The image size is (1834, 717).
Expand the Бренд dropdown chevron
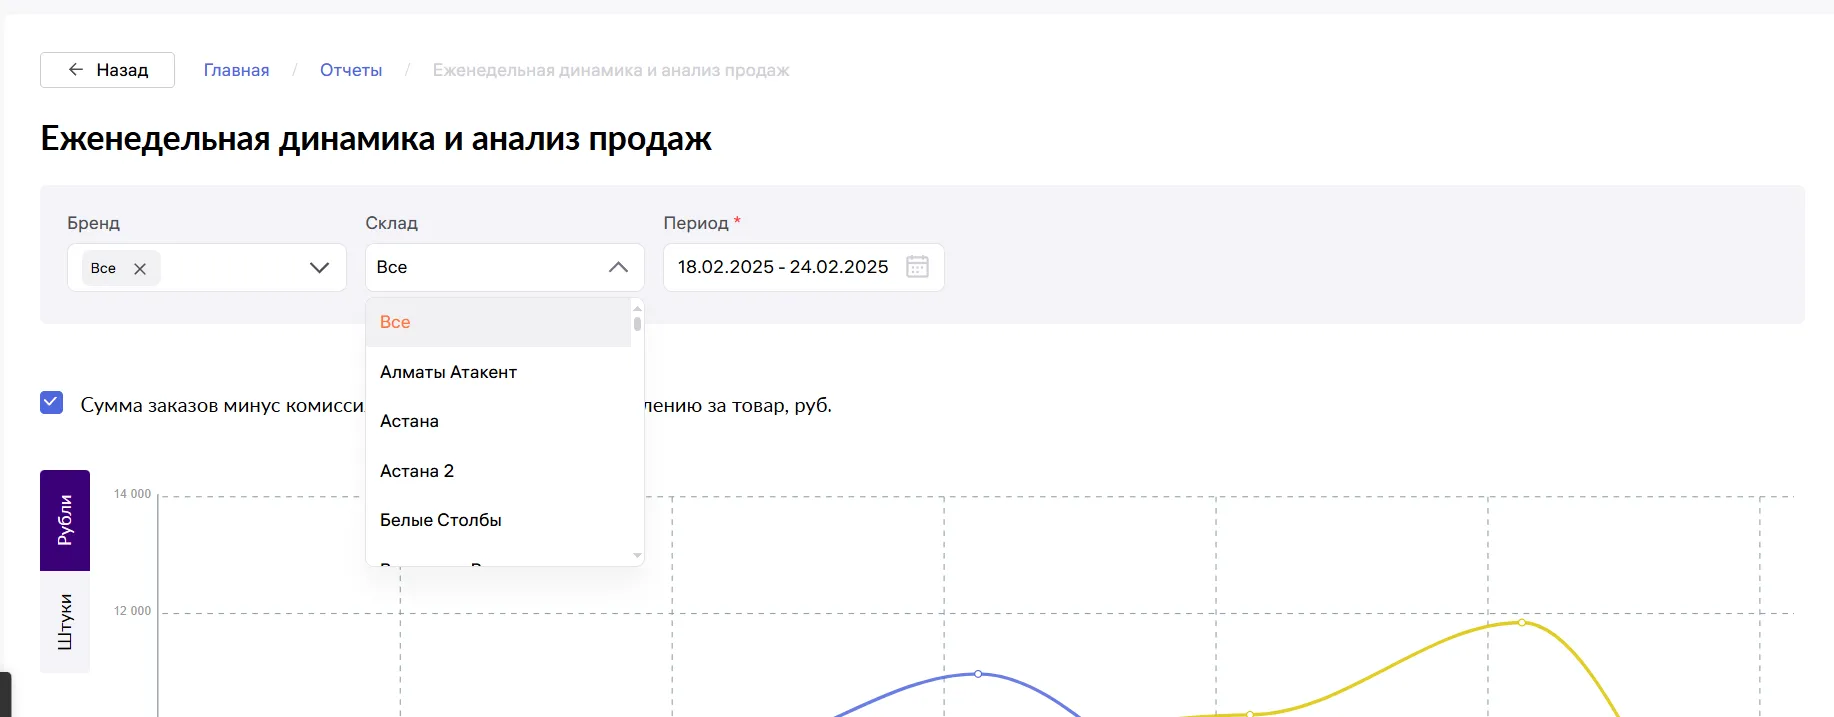[319, 268]
